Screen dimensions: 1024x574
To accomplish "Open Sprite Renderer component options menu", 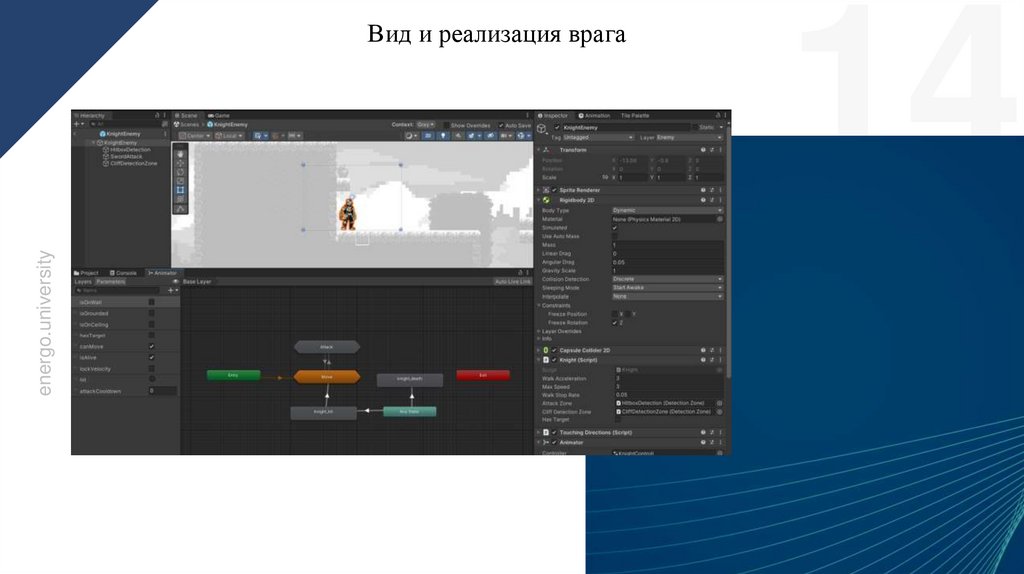I will 720,190.
